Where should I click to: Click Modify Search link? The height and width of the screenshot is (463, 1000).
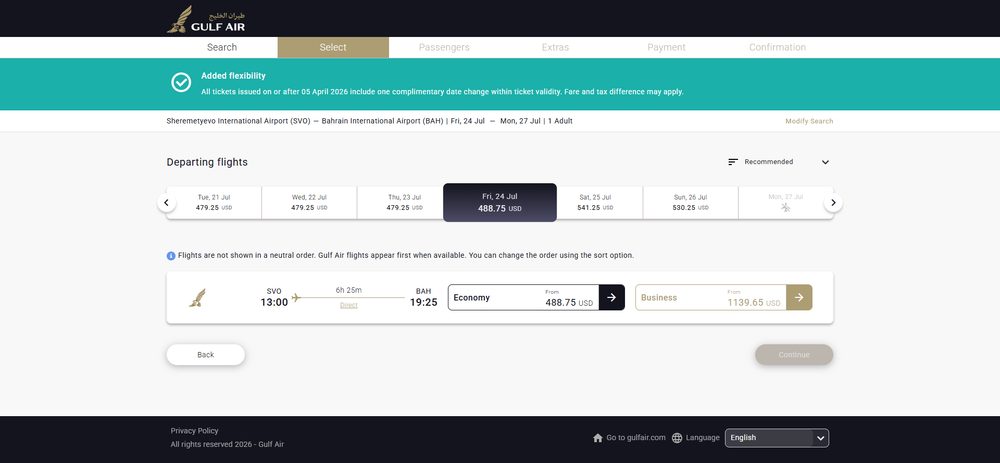pyautogui.click(x=809, y=121)
